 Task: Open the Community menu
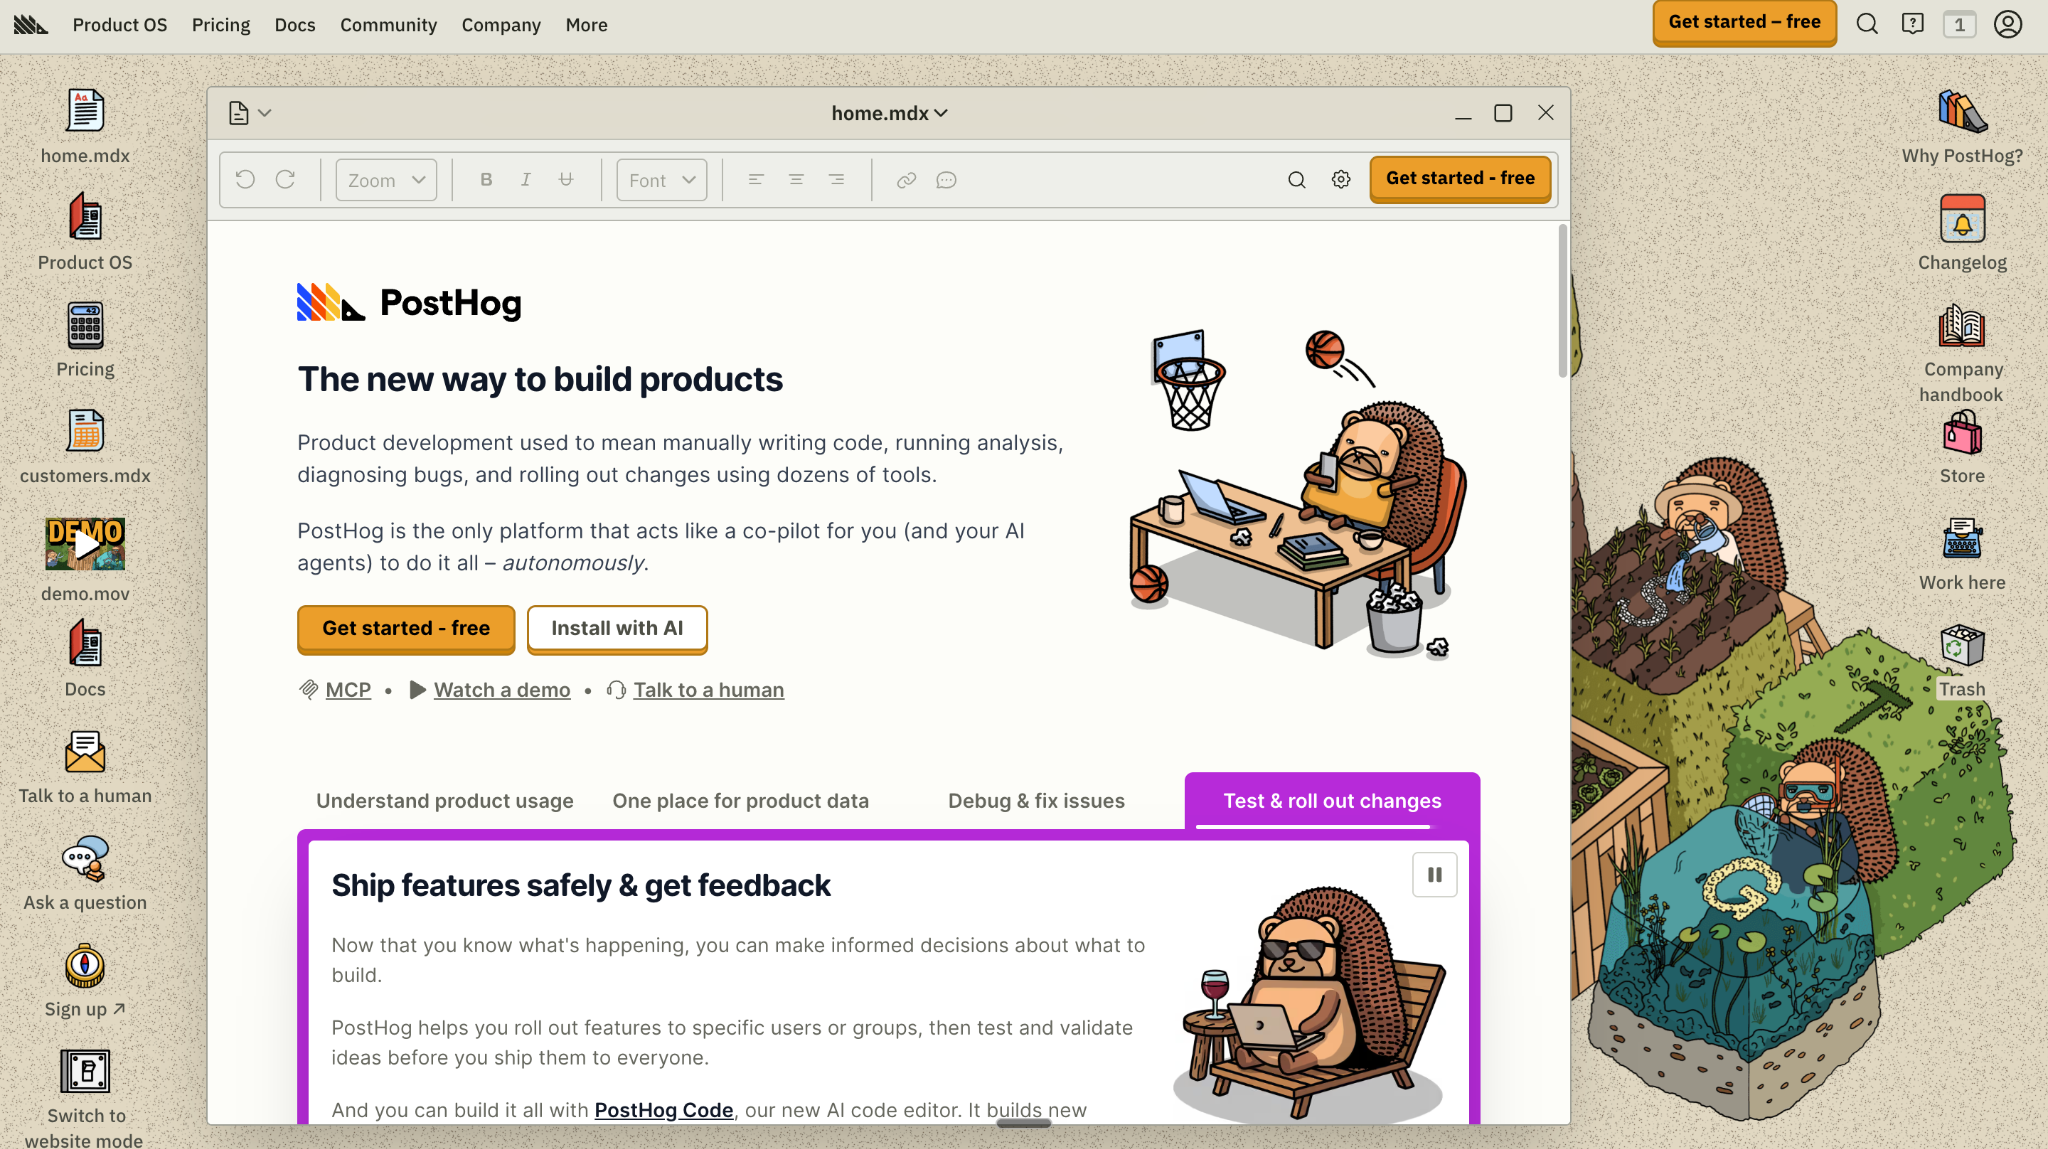point(388,25)
